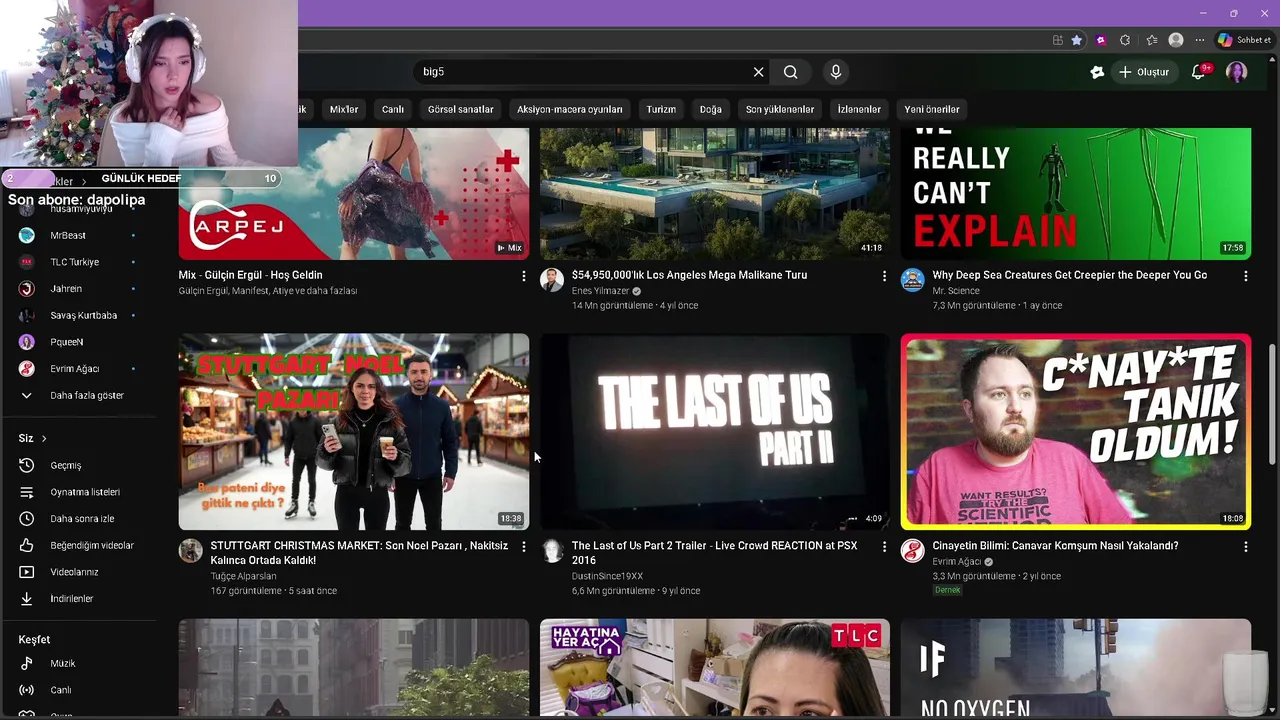Click DustinSince19XX channel avatar
This screenshot has width=1280, height=720.
click(x=552, y=551)
